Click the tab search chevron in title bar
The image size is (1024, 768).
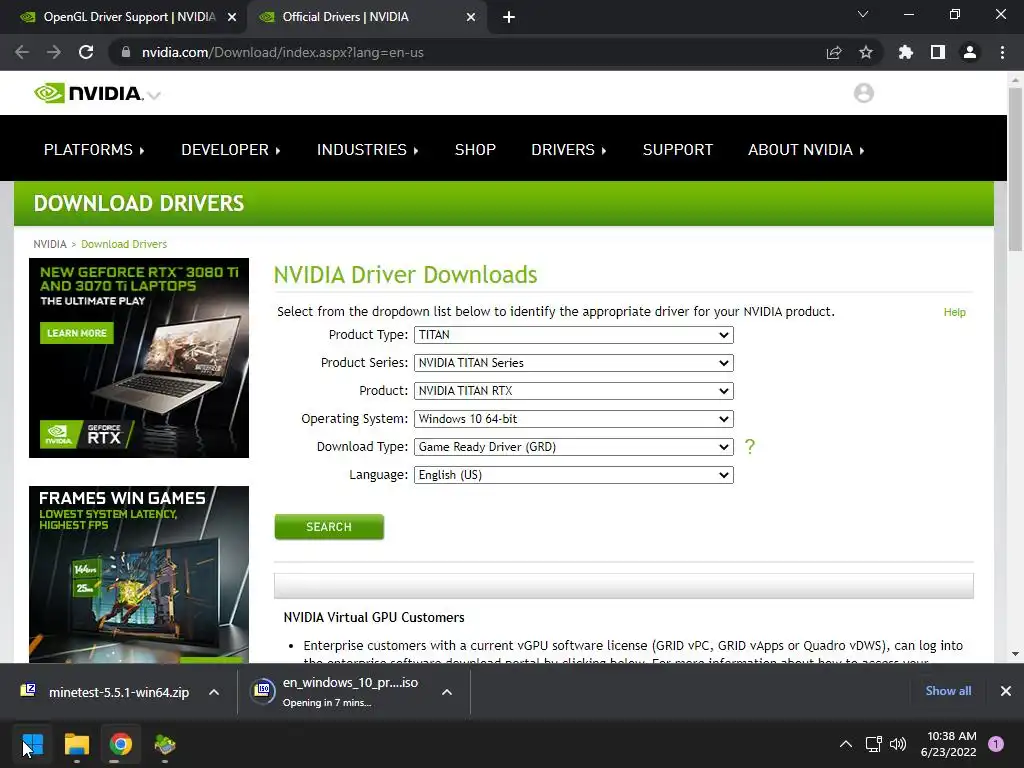point(863,14)
